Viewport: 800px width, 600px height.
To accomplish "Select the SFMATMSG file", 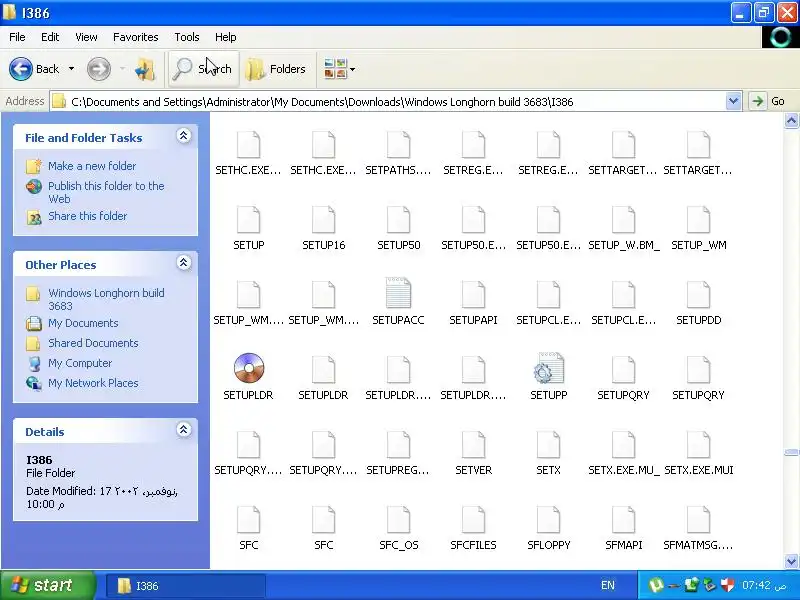I will pyautogui.click(x=698, y=526).
